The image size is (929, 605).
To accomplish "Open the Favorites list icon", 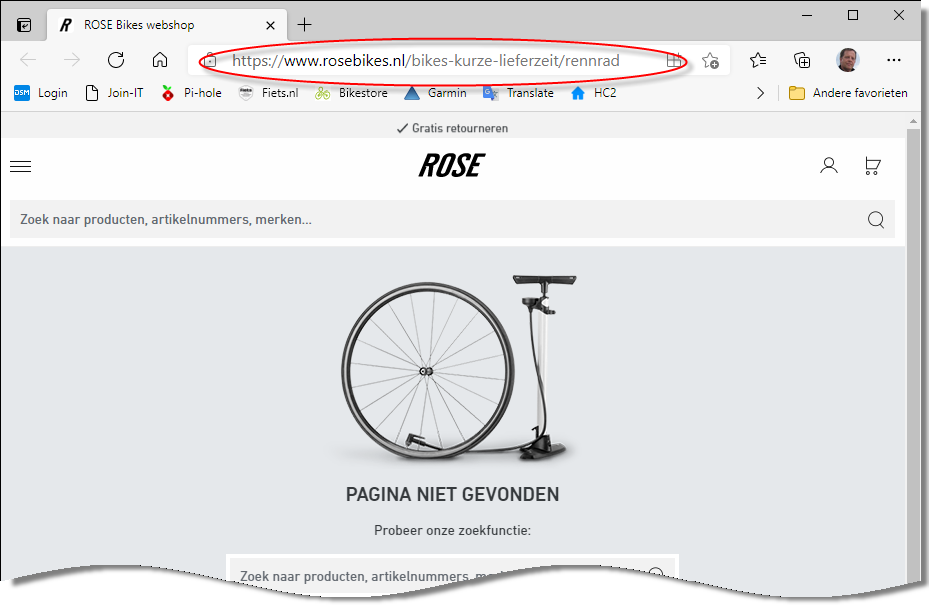I will 758,60.
